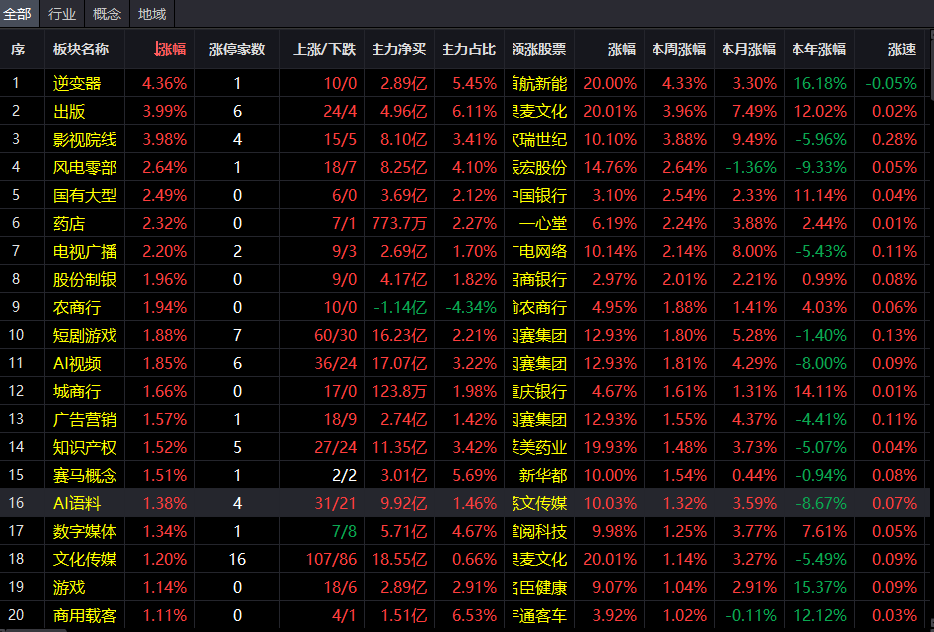The height and width of the screenshot is (632, 934).
Task: Open the 出版 sector
Action: pyautogui.click(x=69, y=111)
